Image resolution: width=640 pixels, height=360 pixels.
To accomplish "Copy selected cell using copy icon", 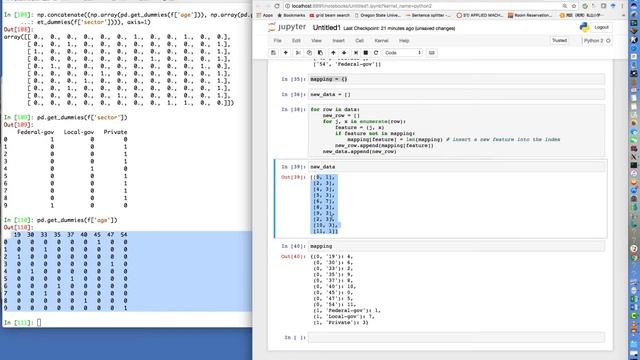I will (309, 53).
